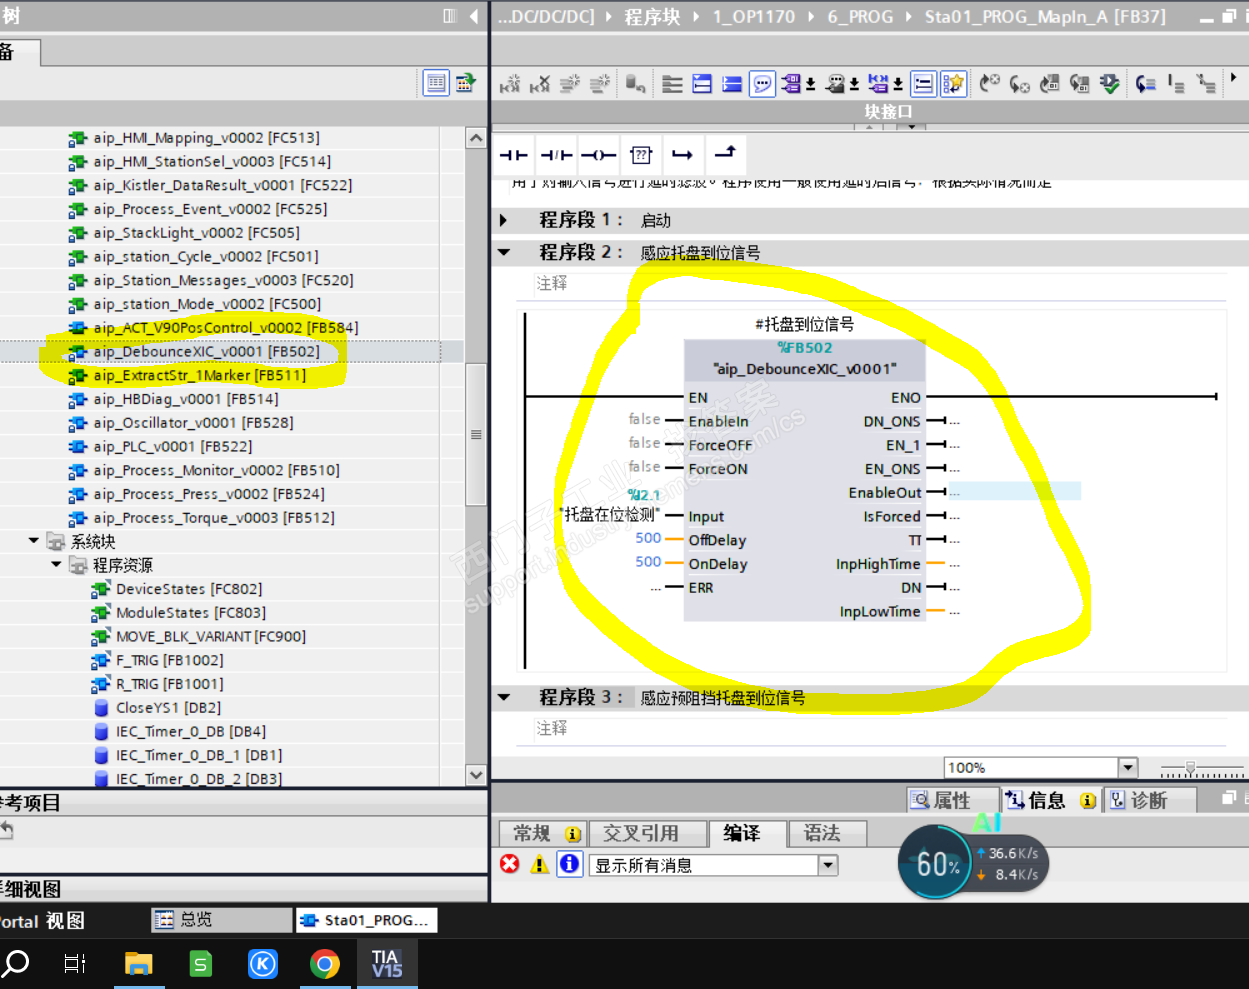
Task: Open the 常规 tab
Action: [544, 833]
